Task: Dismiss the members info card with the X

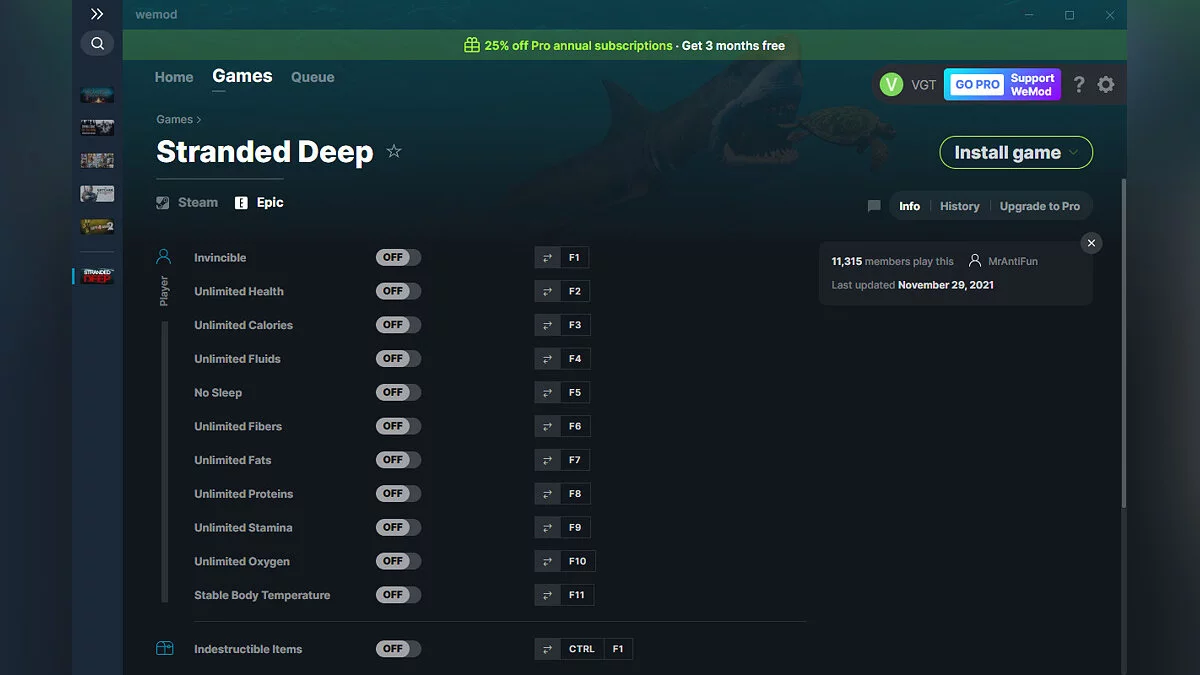Action: (x=1091, y=243)
